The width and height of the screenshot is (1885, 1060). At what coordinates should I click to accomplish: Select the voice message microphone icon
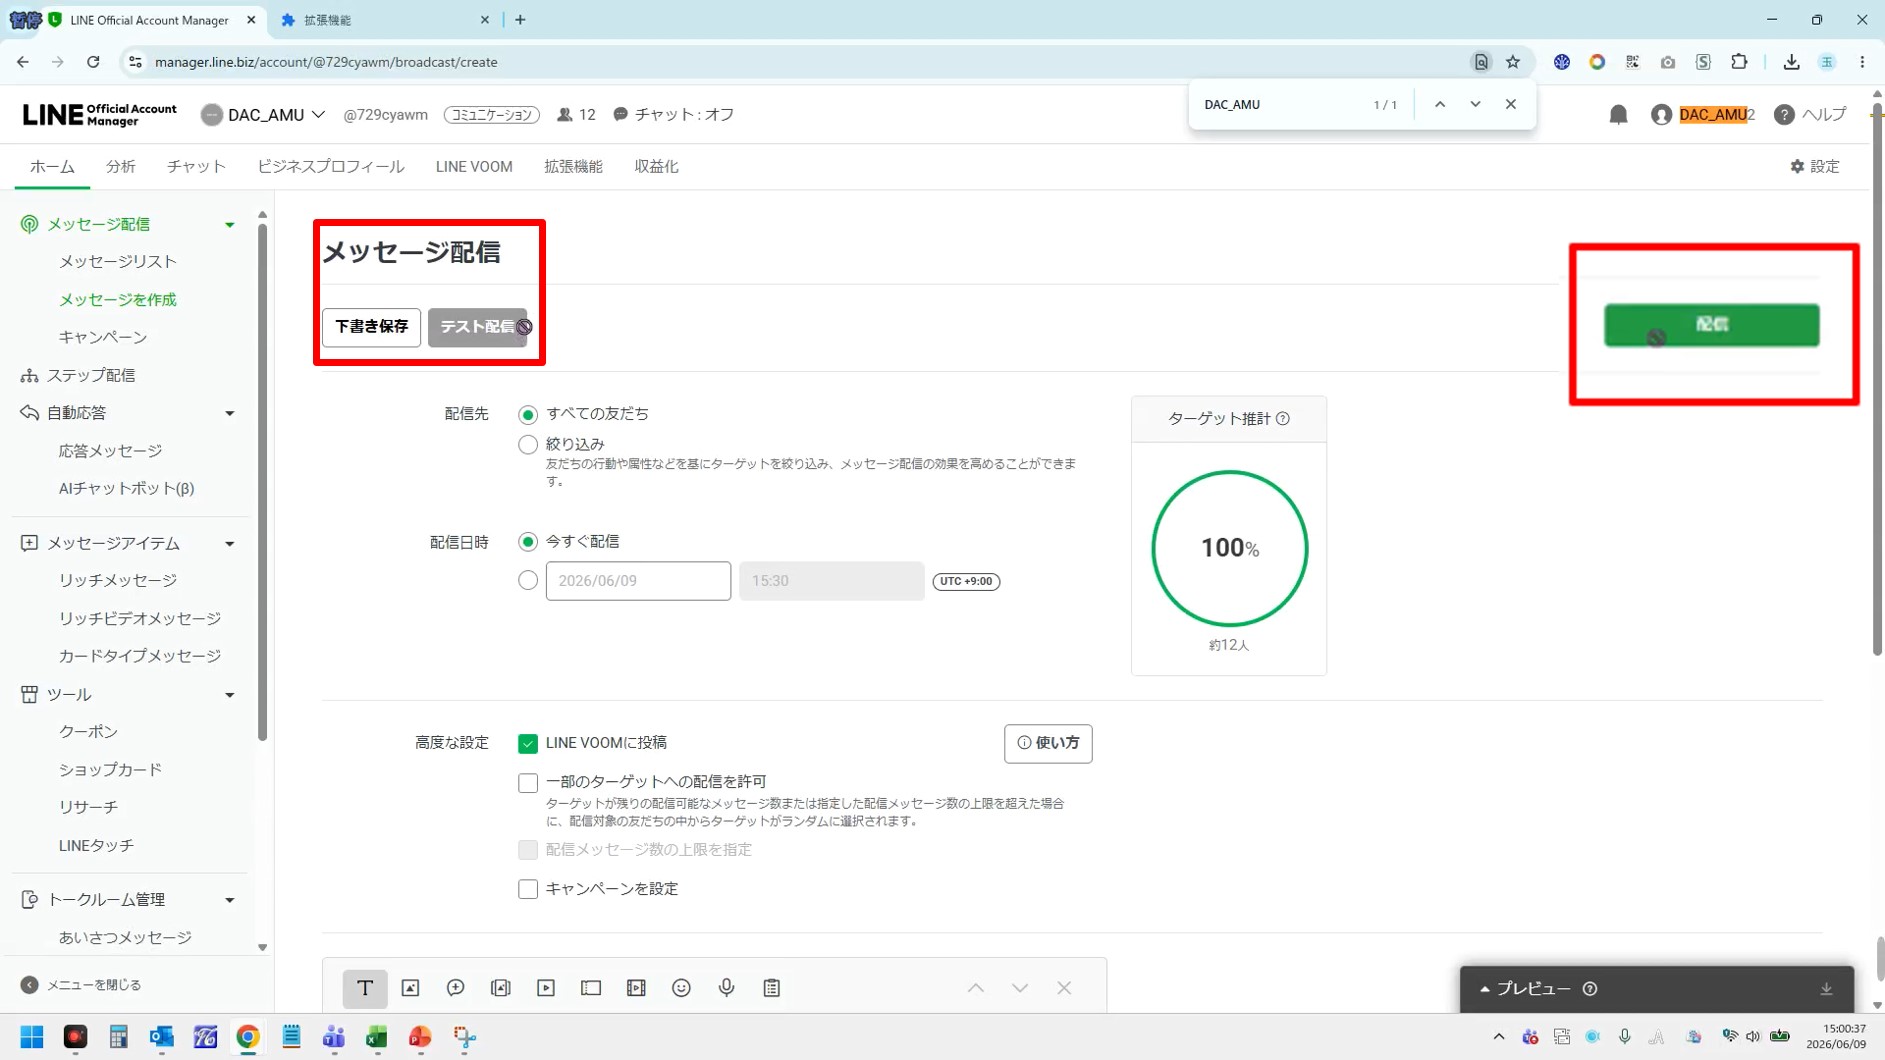pos(727,988)
